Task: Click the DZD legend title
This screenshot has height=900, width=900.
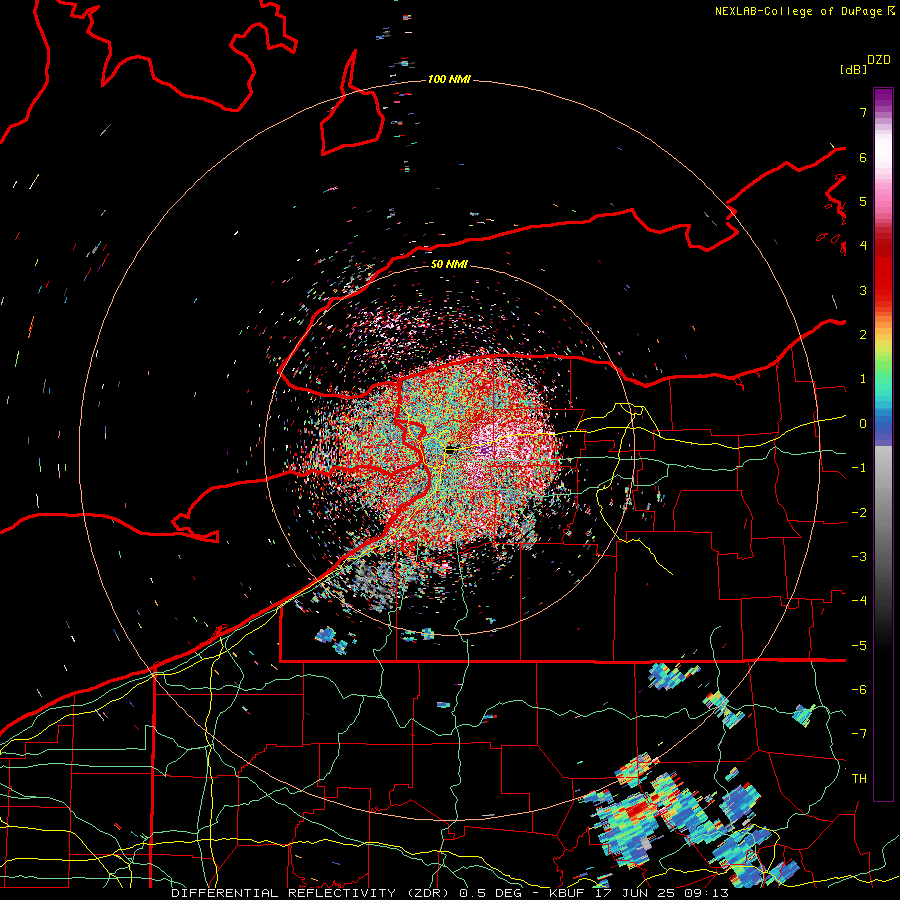Action: 879,60
